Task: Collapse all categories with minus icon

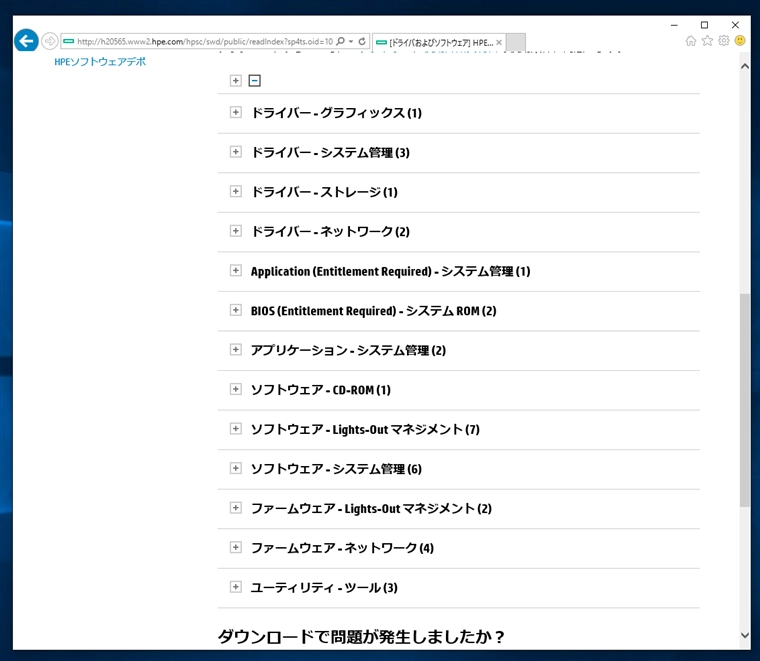Action: click(254, 80)
